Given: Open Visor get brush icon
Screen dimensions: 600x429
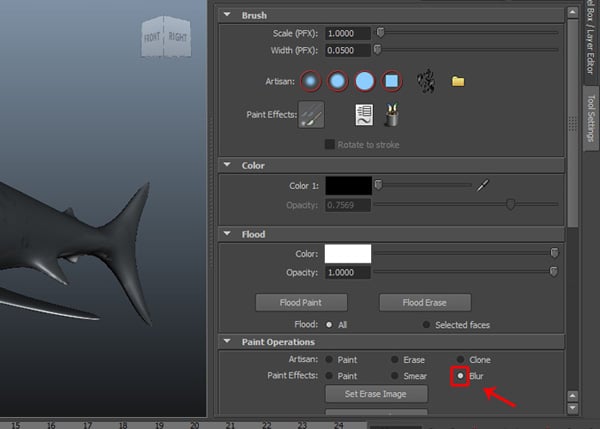Looking at the screenshot, I should click(x=391, y=114).
